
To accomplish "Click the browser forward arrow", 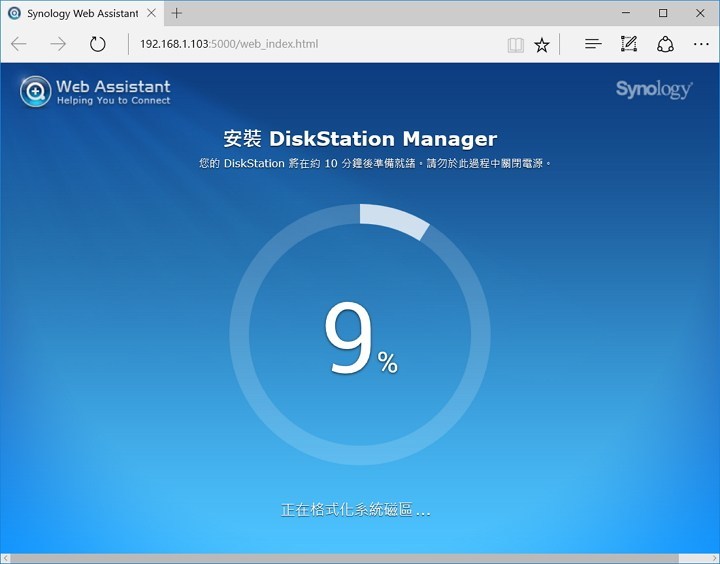I will pos(58,44).
